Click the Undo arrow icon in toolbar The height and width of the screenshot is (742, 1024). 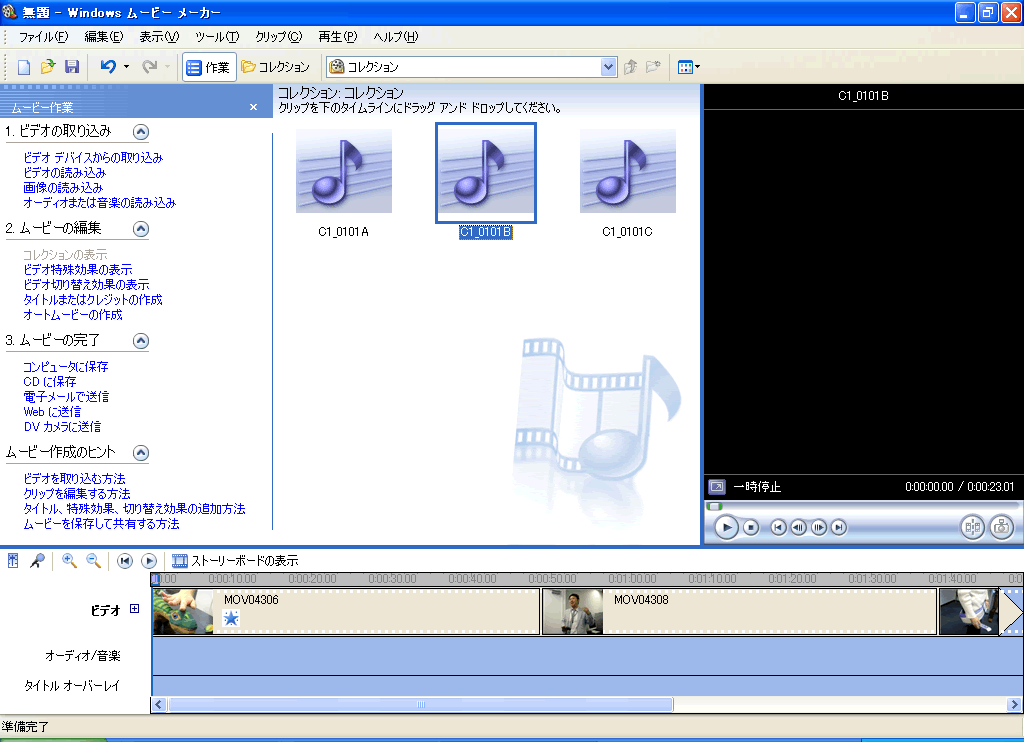[x=108, y=67]
